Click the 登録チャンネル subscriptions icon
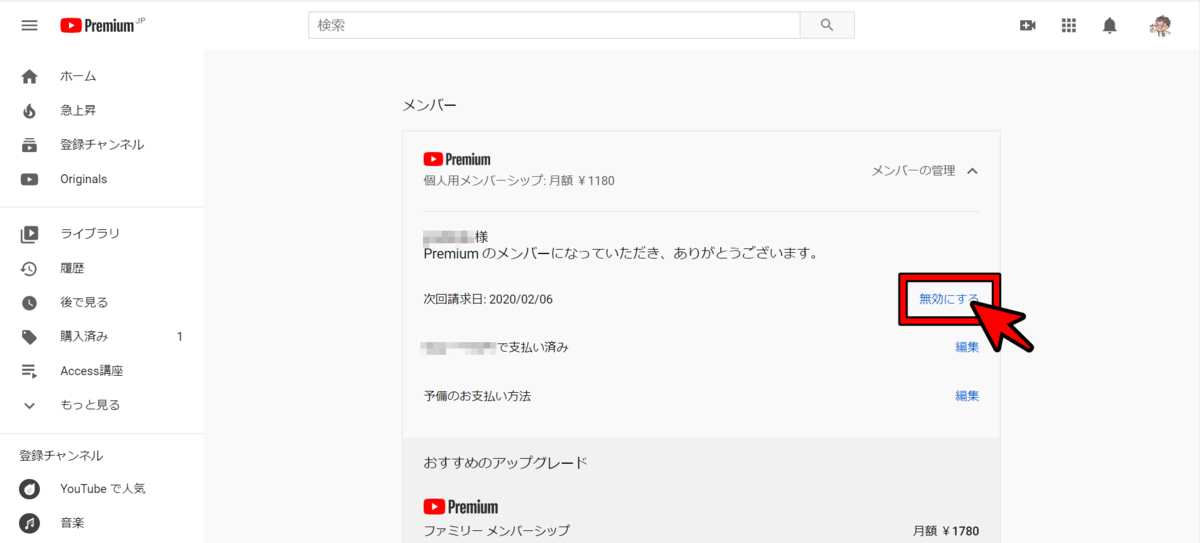Screen dimensions: 1200x543 29,145
